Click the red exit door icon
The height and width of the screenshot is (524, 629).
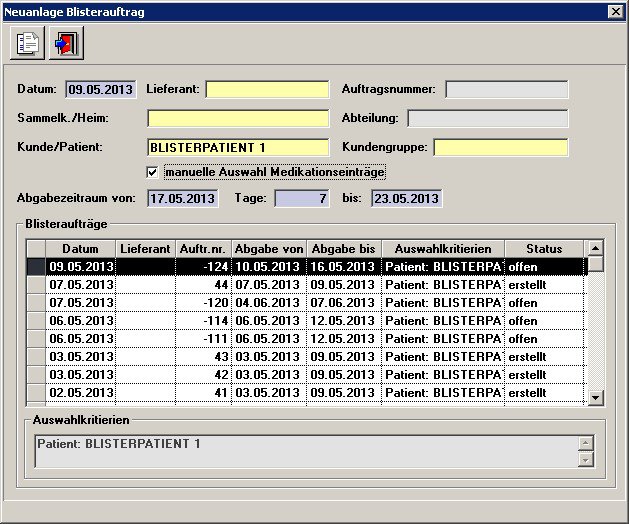(x=66, y=44)
